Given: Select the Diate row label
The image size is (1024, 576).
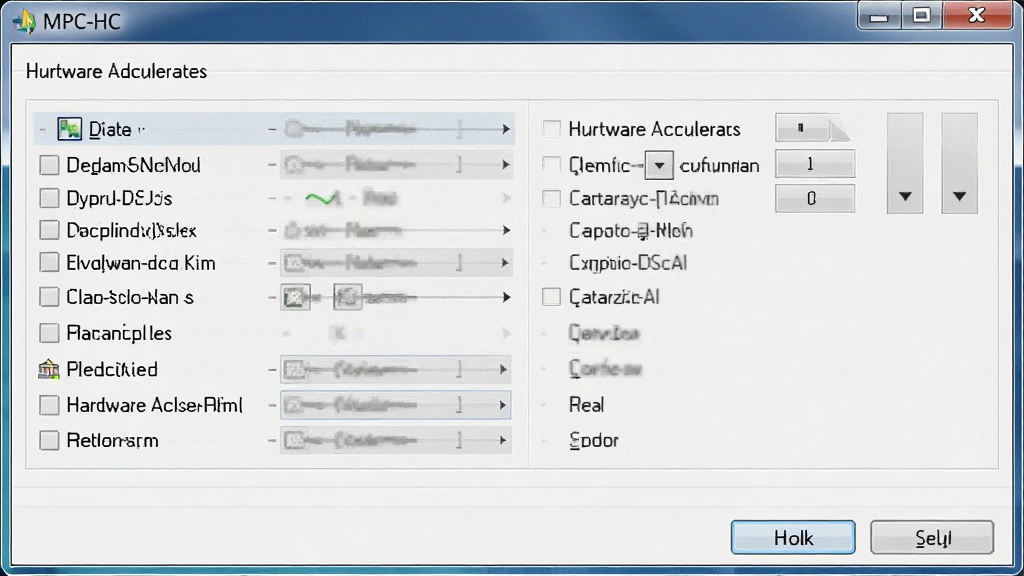Looking at the screenshot, I should (x=110, y=129).
